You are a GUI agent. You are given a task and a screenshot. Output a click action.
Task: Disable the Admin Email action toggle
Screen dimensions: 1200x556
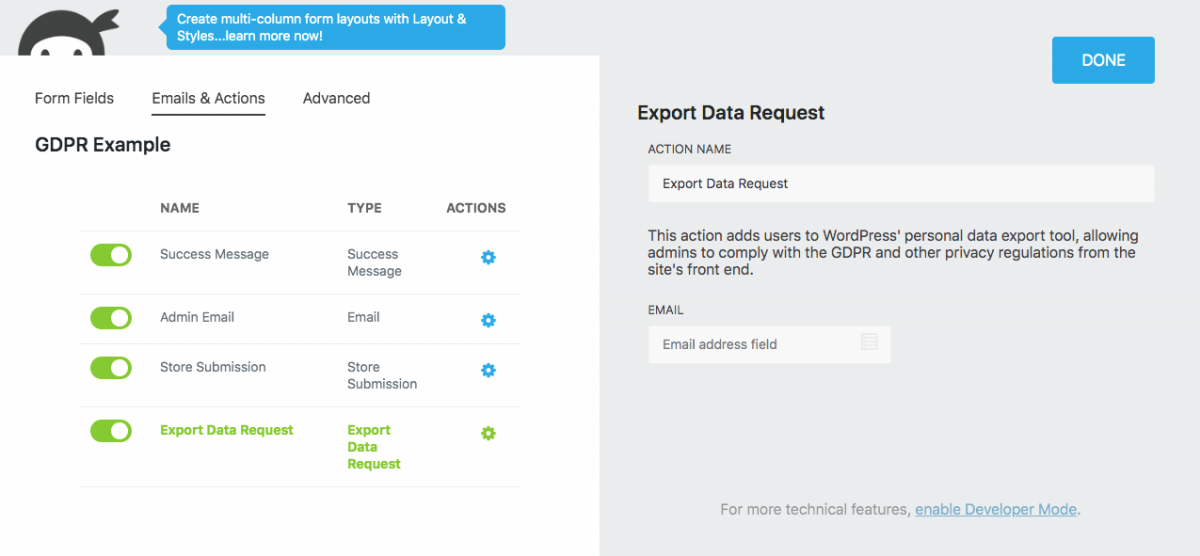[111, 318]
